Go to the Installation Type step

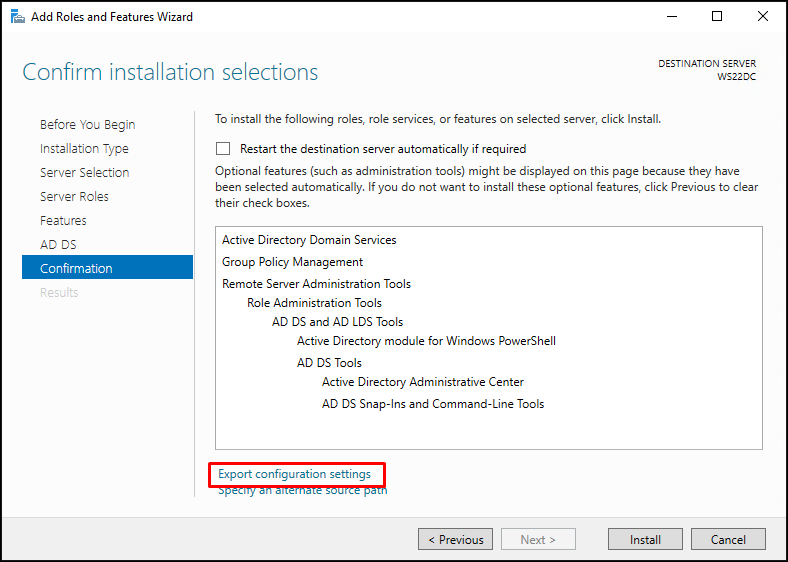(84, 149)
